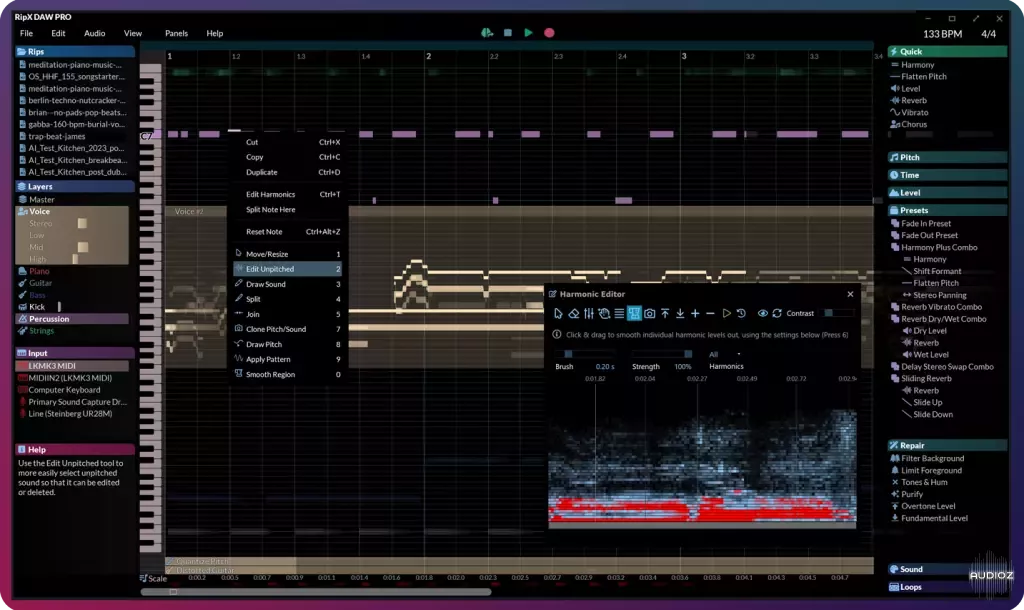This screenshot has height=610, width=1024.
Task: Expand the Sound panel
Action: pyautogui.click(x=929, y=570)
